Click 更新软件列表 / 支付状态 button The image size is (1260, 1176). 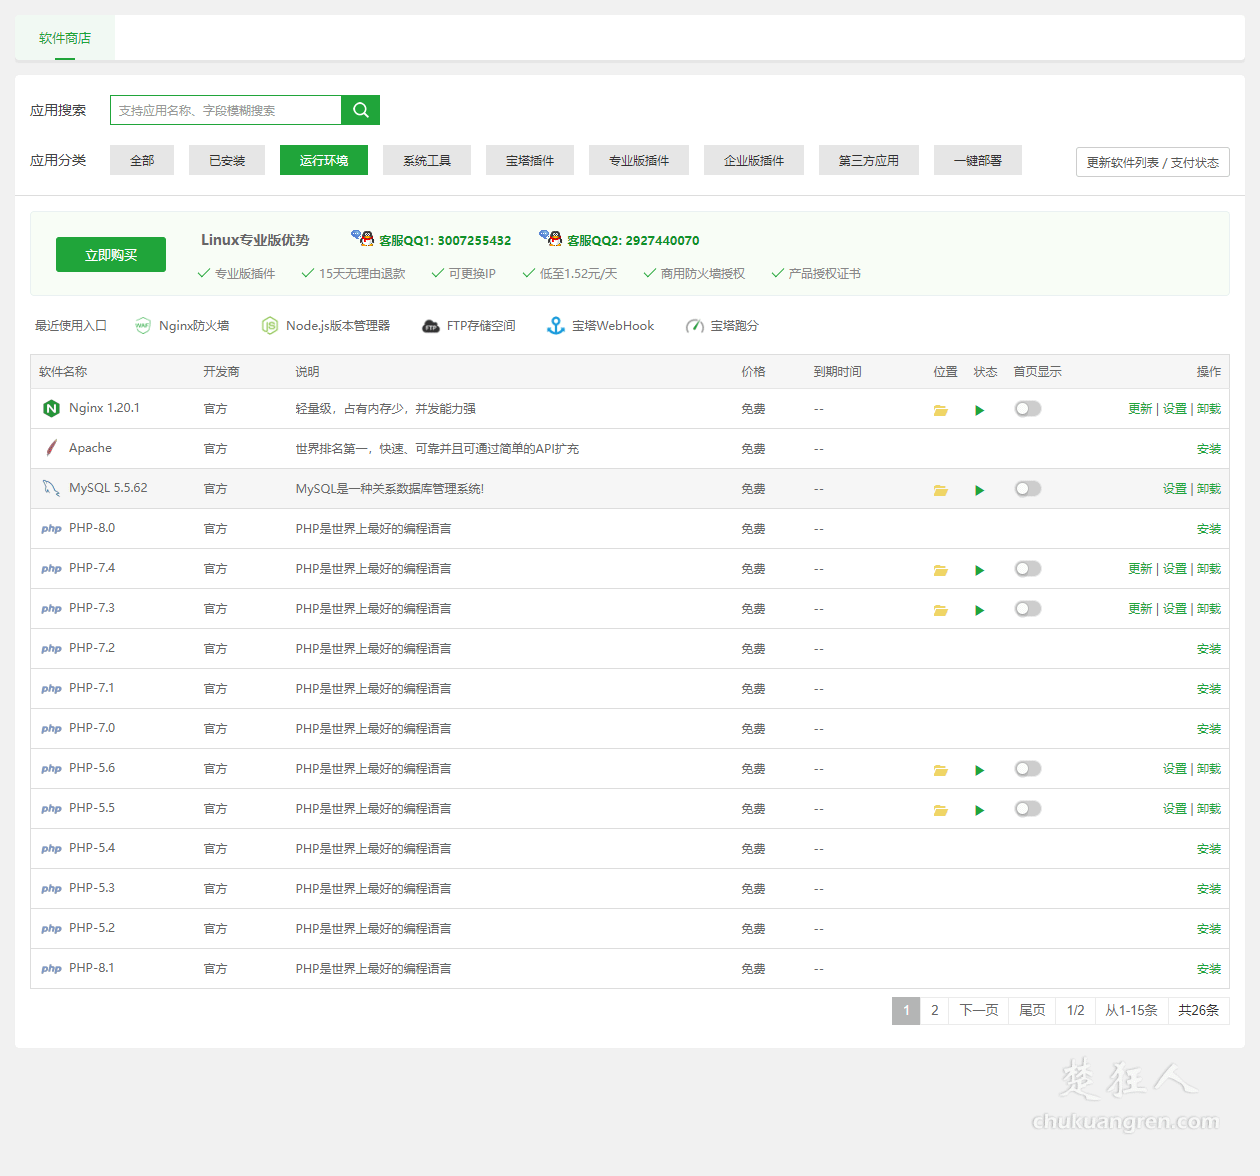pyautogui.click(x=1152, y=162)
